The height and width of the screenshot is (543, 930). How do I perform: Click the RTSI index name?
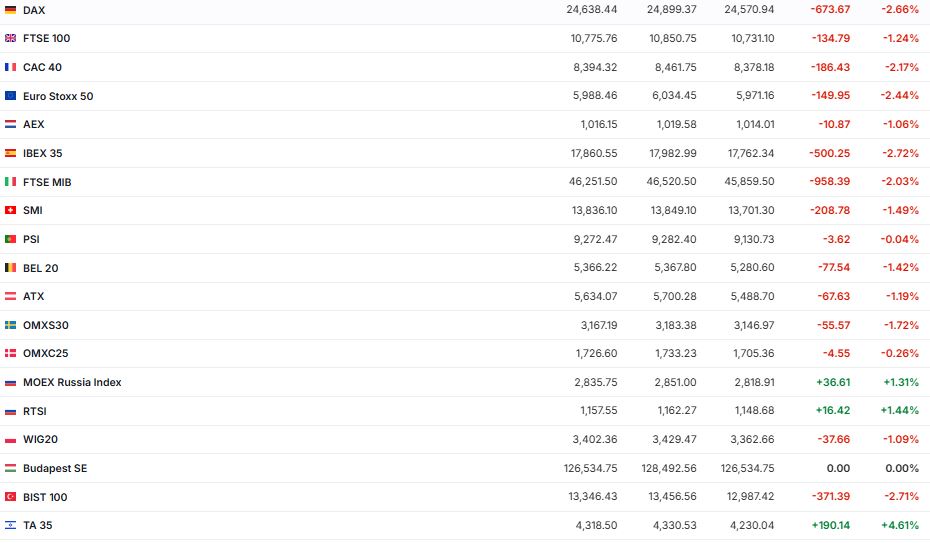(35, 411)
